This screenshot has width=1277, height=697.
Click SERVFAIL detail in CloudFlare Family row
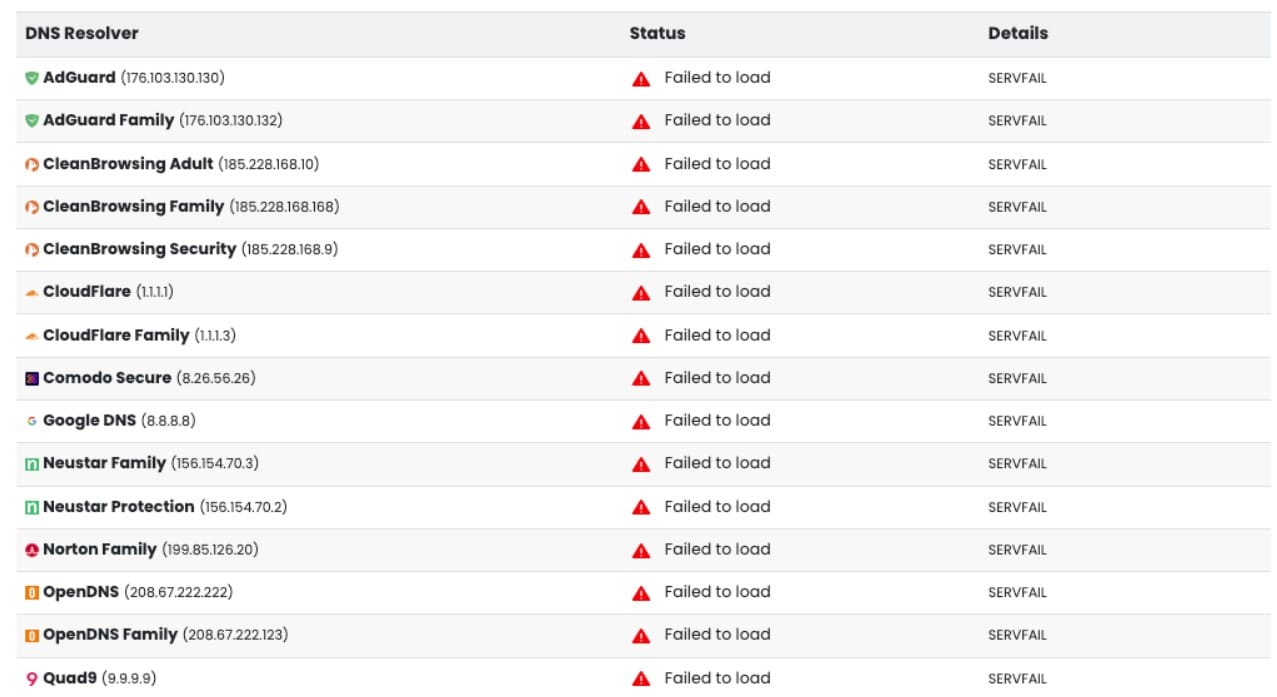[x=1017, y=336]
